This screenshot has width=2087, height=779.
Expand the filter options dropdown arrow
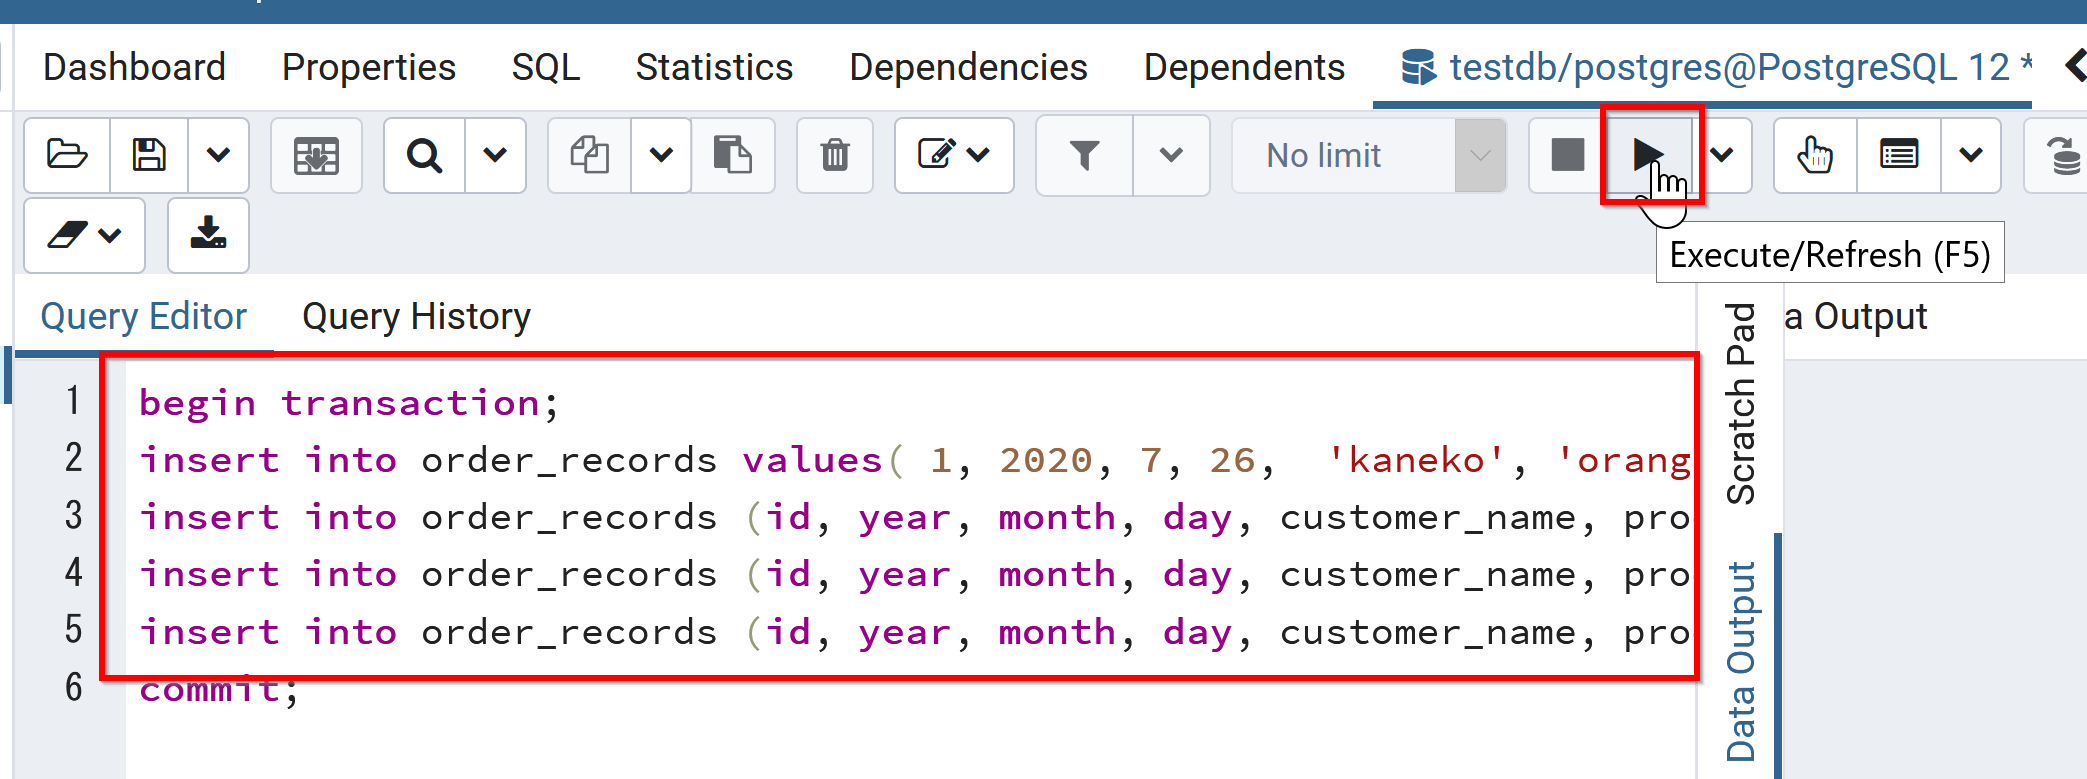pyautogui.click(x=1171, y=155)
